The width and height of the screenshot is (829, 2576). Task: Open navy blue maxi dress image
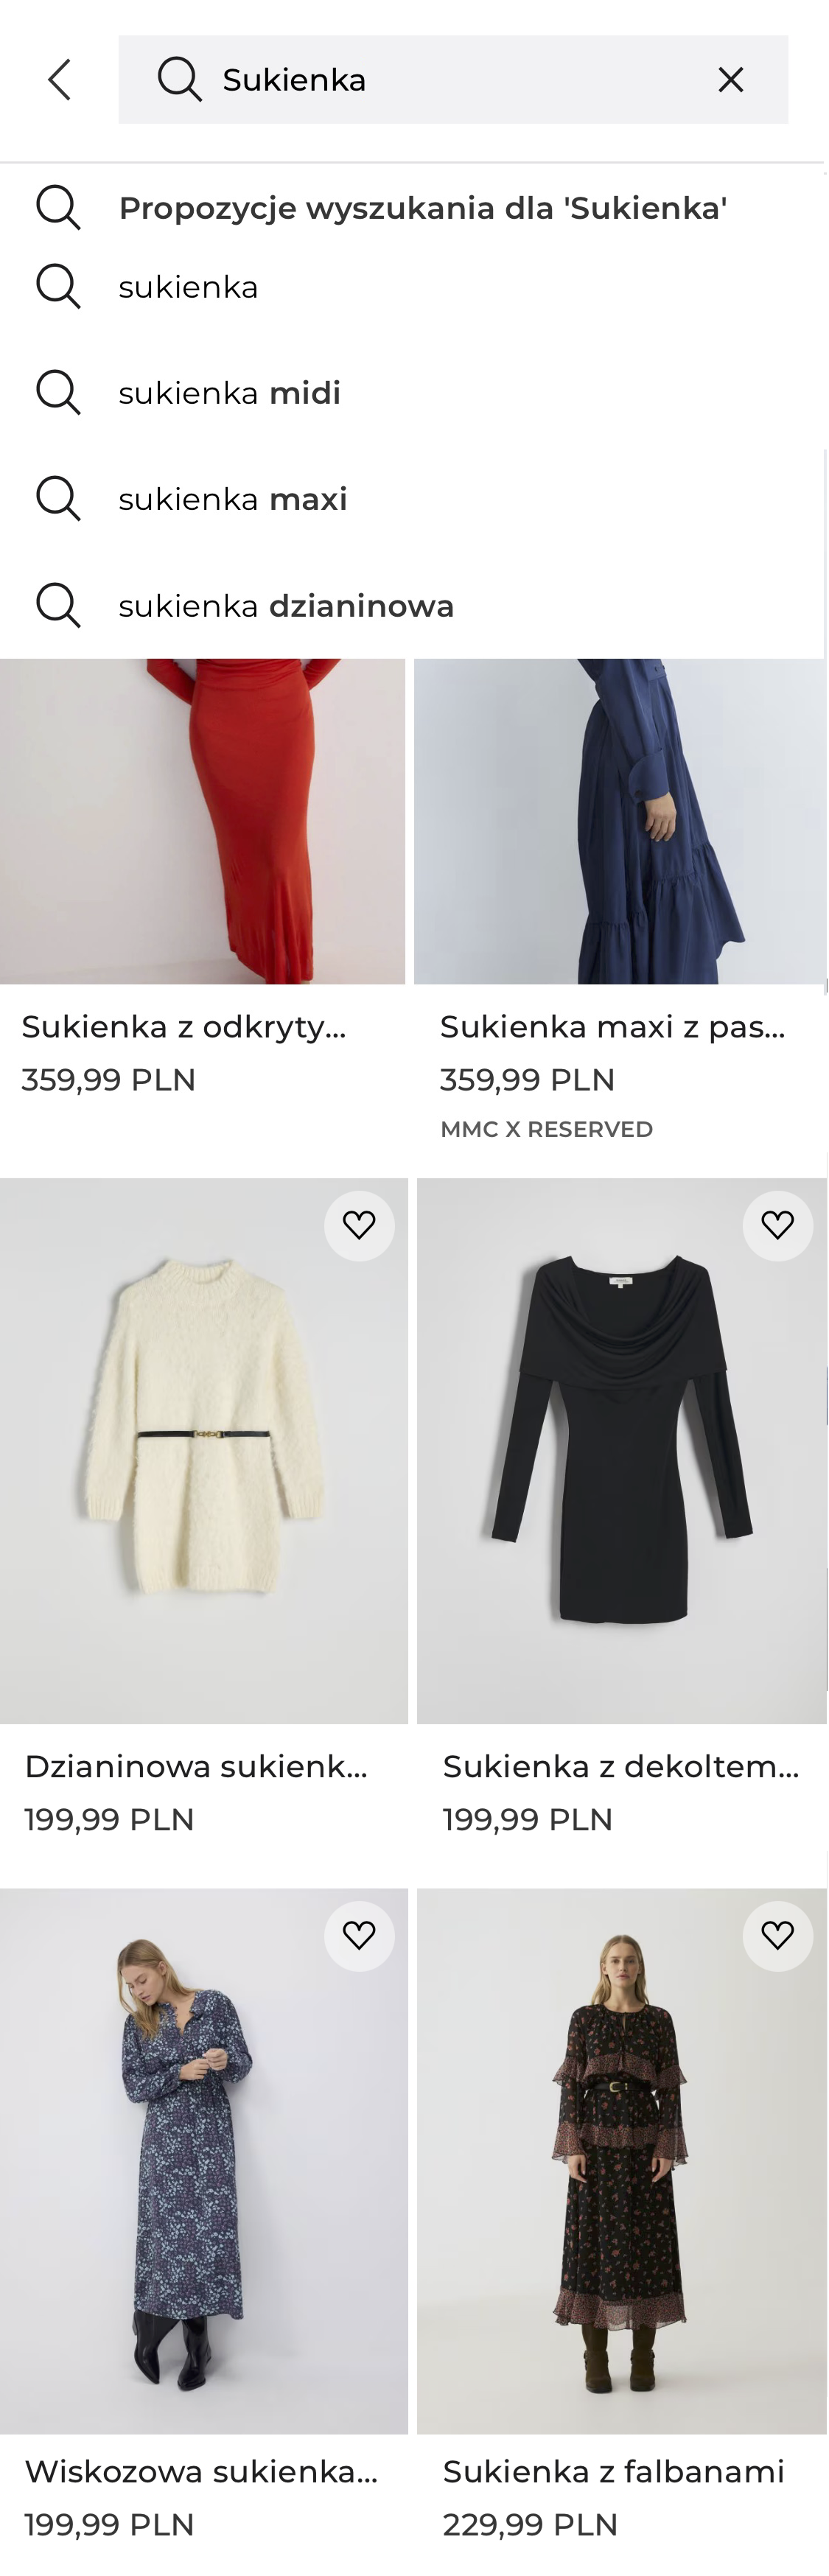[620, 820]
